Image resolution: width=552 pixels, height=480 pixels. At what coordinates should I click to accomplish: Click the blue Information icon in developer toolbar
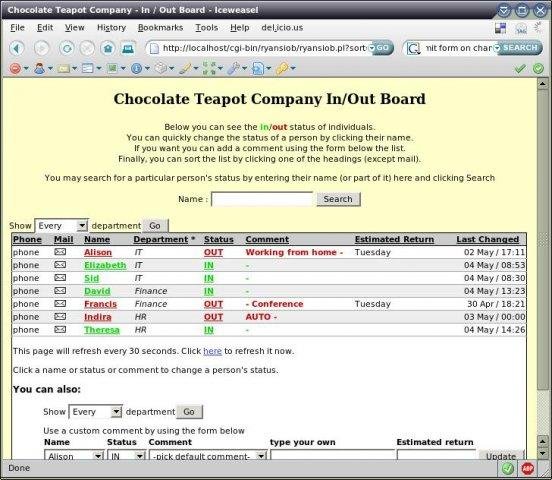point(136,68)
